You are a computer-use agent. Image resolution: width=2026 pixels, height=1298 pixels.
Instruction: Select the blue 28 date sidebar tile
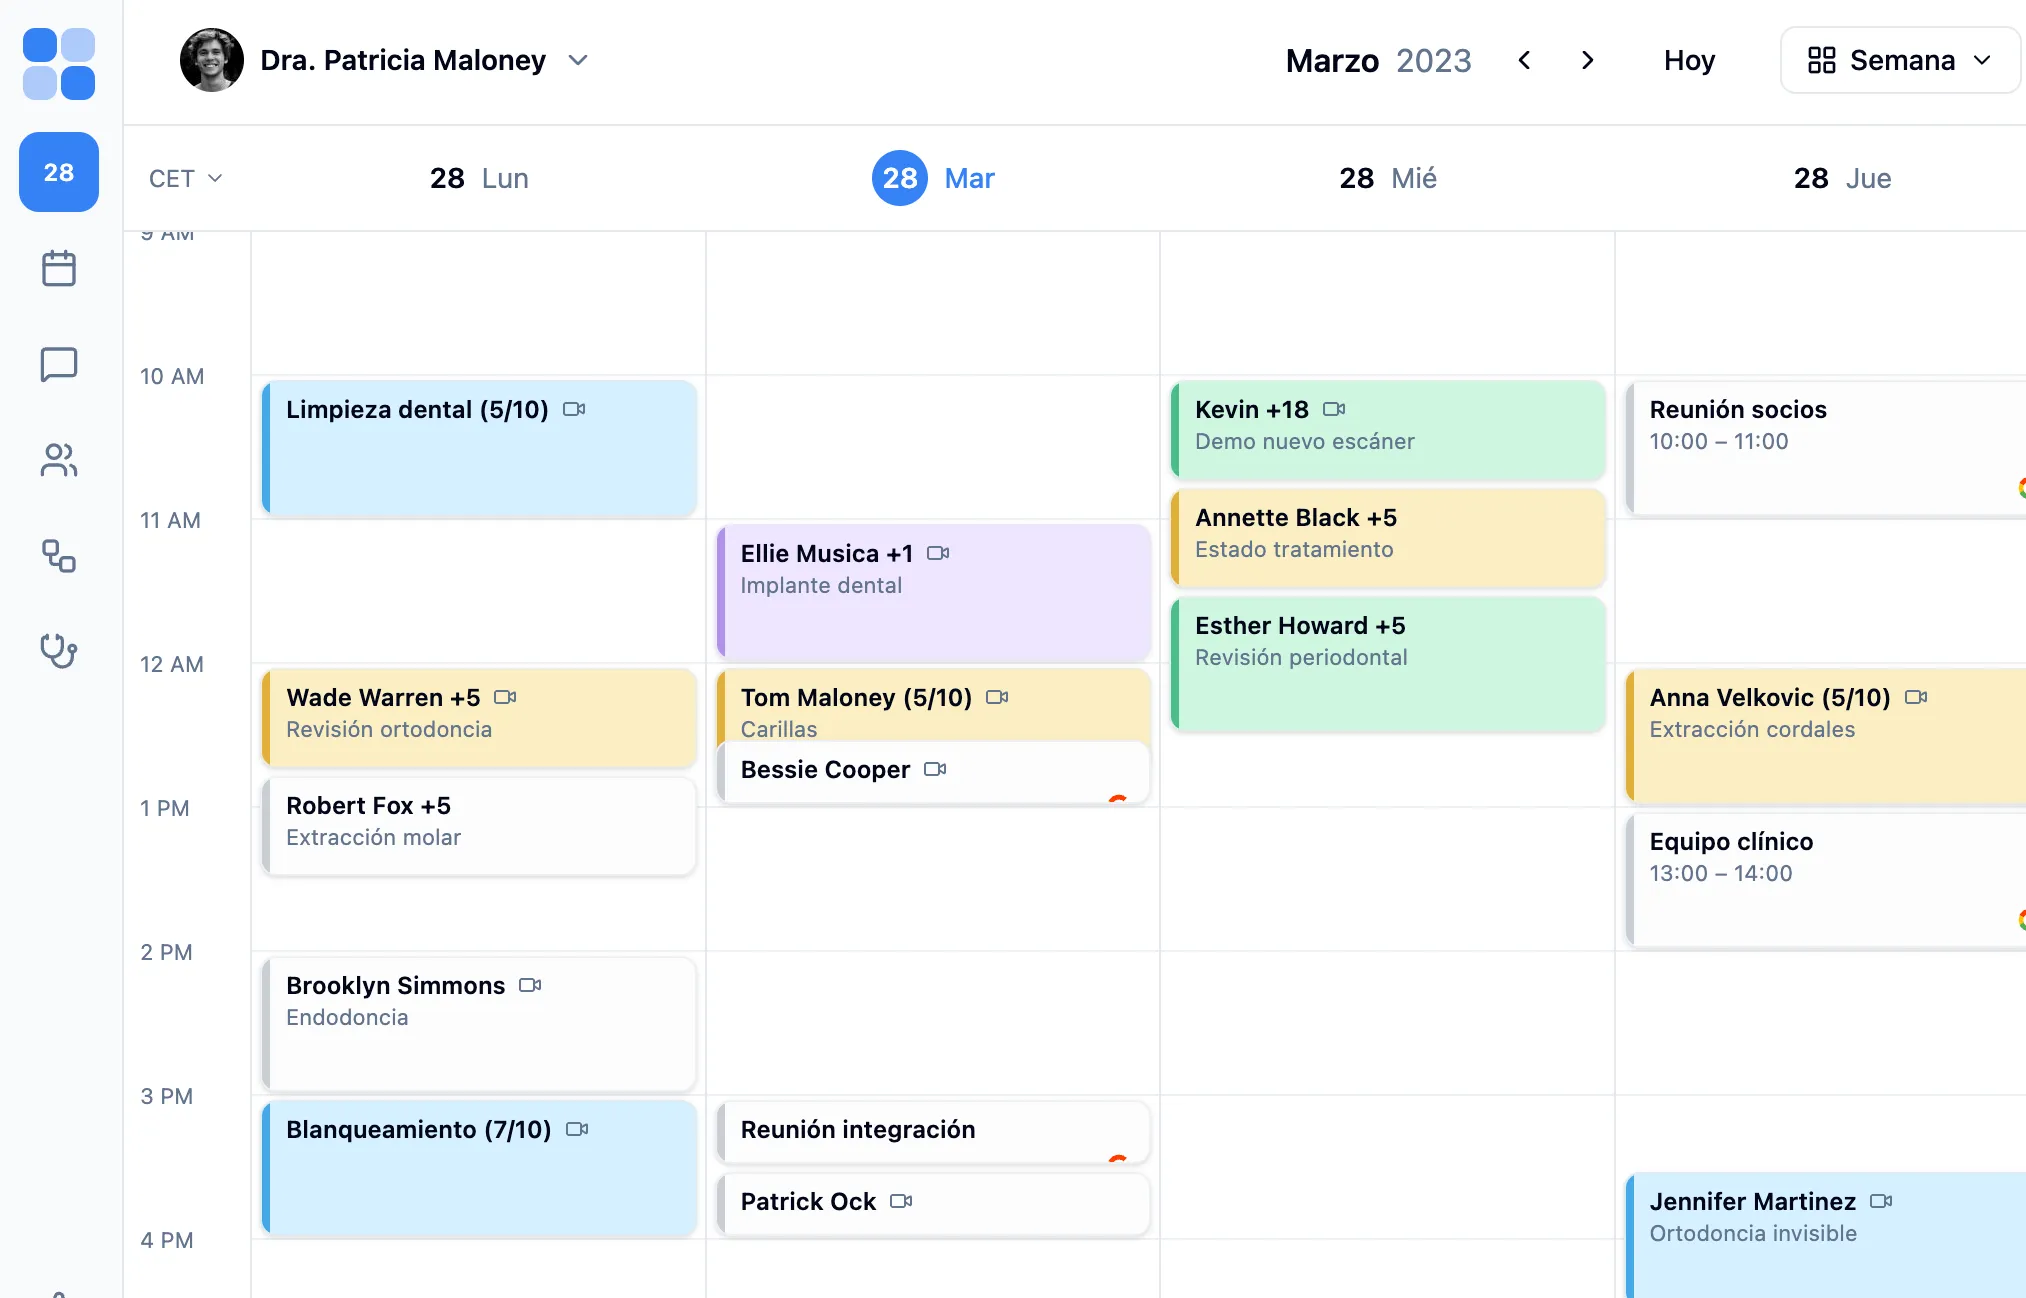tap(59, 172)
